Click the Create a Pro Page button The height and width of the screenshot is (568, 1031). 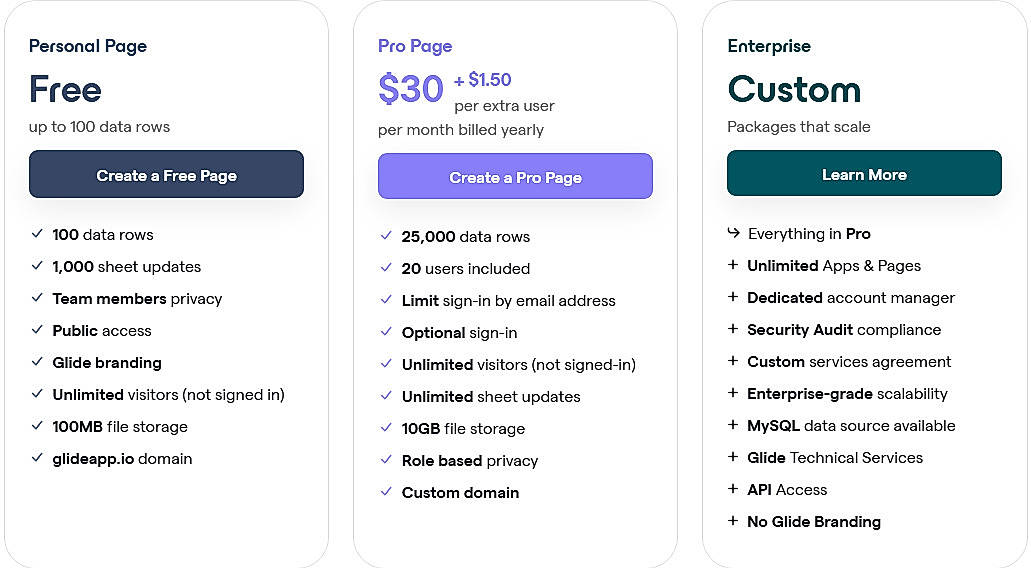coord(515,177)
